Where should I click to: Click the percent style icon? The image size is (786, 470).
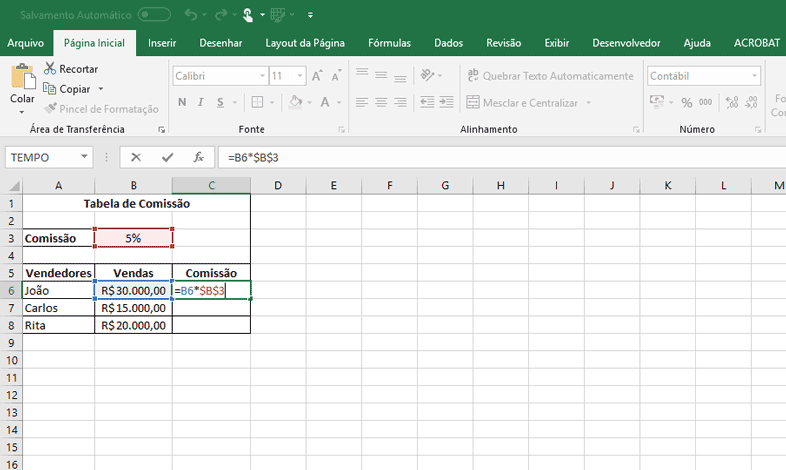pos(687,103)
